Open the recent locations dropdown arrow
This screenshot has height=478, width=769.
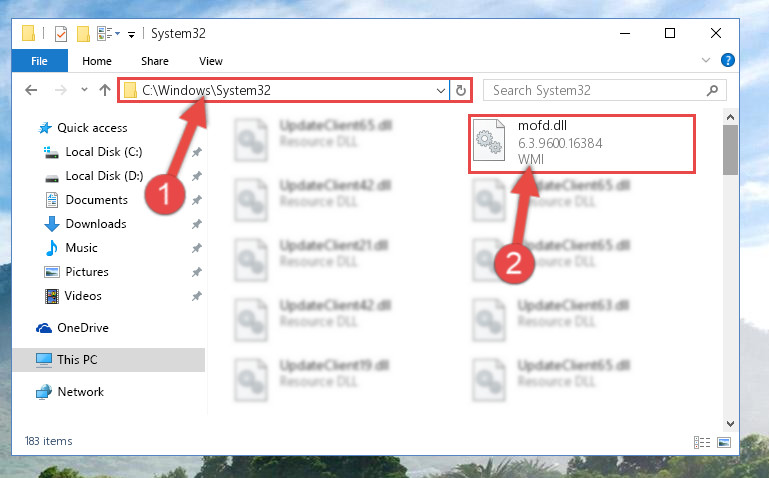click(x=84, y=90)
